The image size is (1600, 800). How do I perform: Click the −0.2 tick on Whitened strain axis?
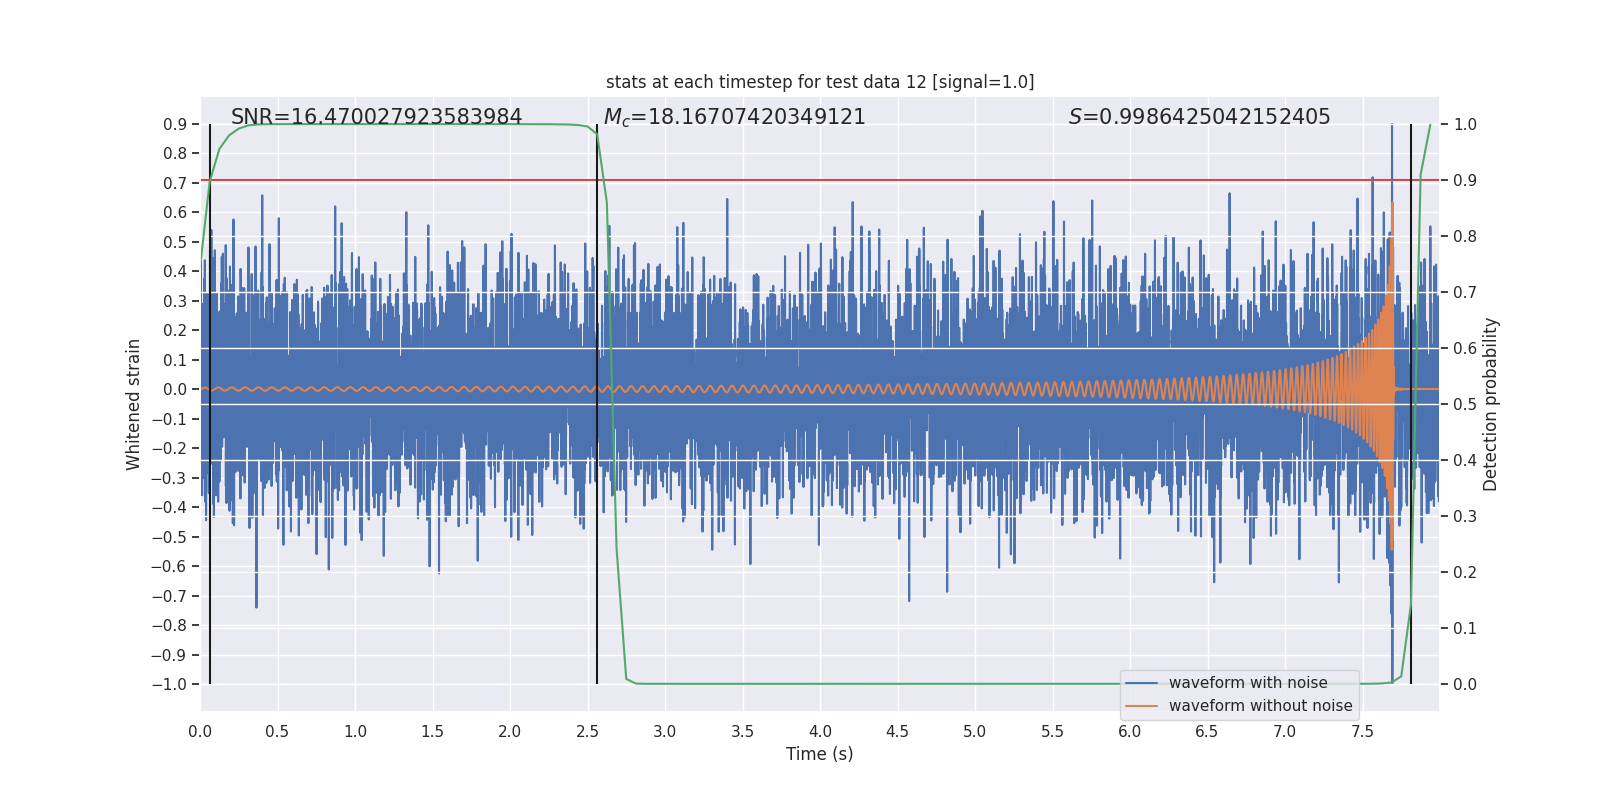(x=169, y=448)
